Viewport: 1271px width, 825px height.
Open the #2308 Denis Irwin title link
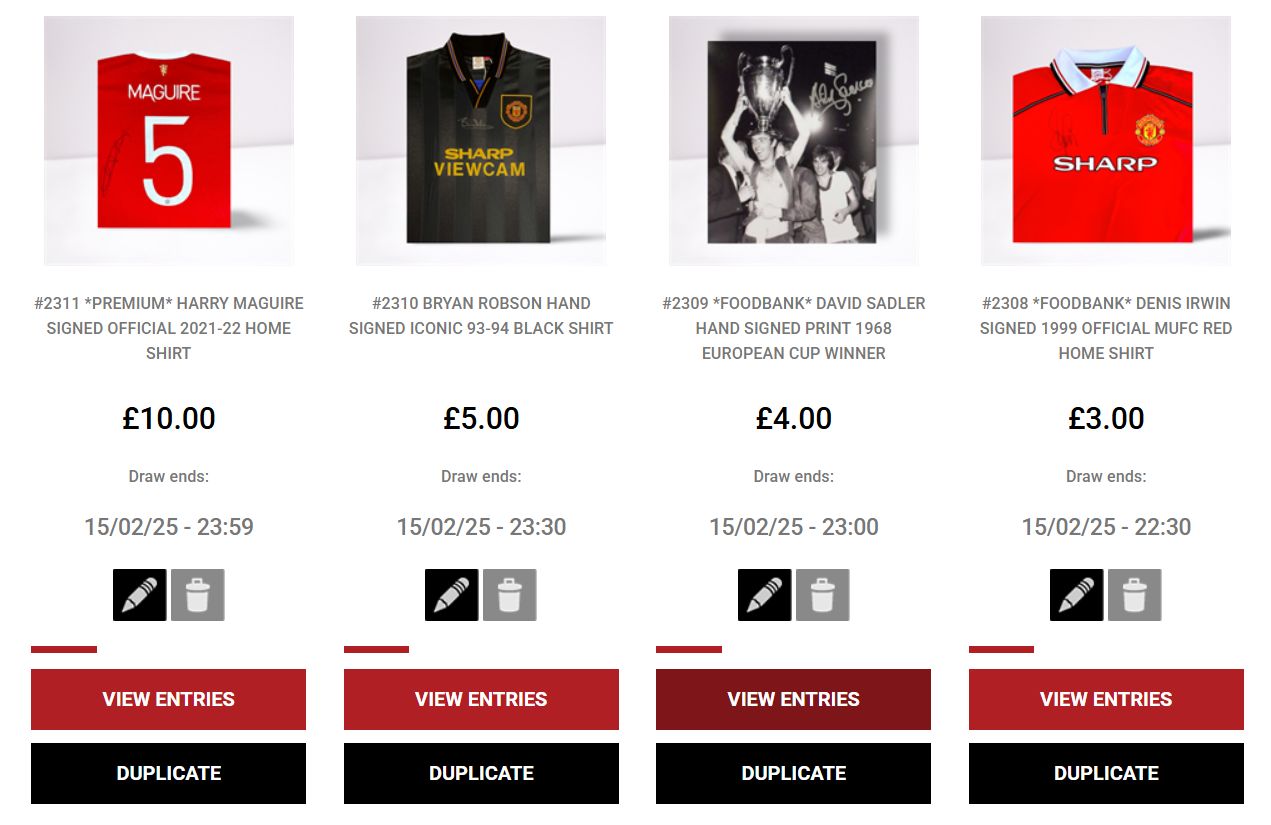1106,328
